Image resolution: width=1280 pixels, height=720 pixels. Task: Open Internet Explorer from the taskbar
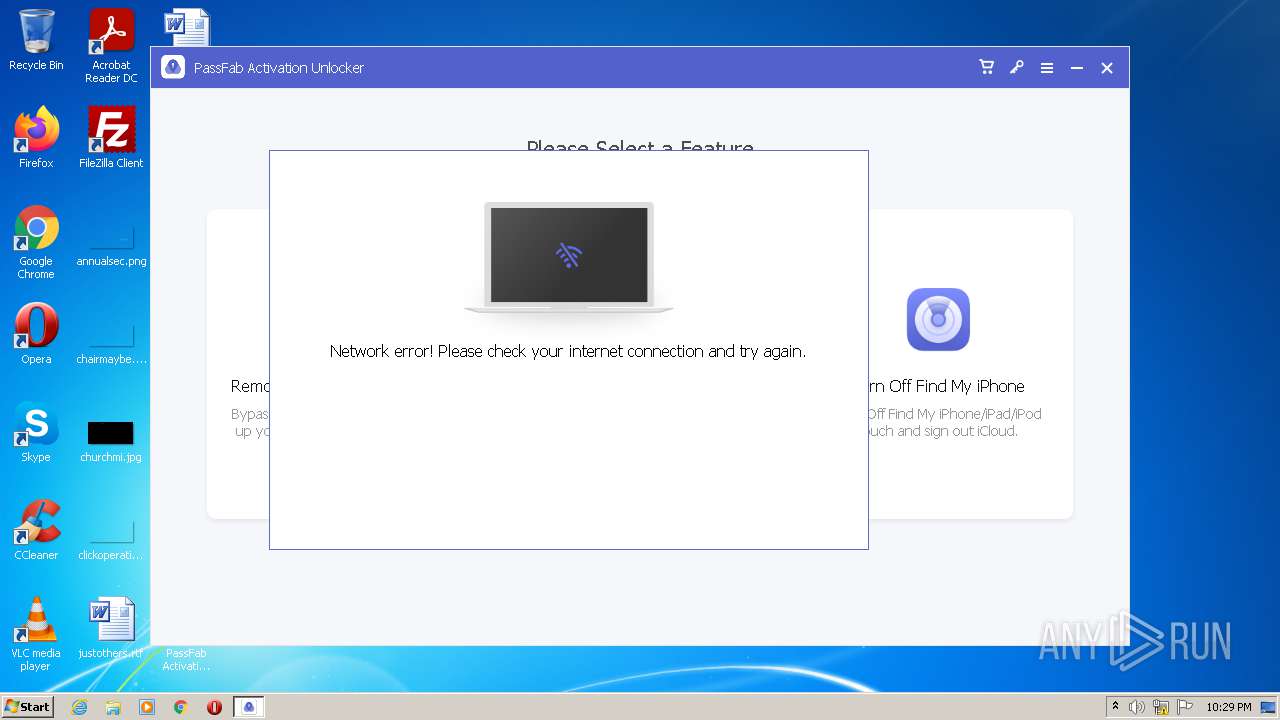79,707
